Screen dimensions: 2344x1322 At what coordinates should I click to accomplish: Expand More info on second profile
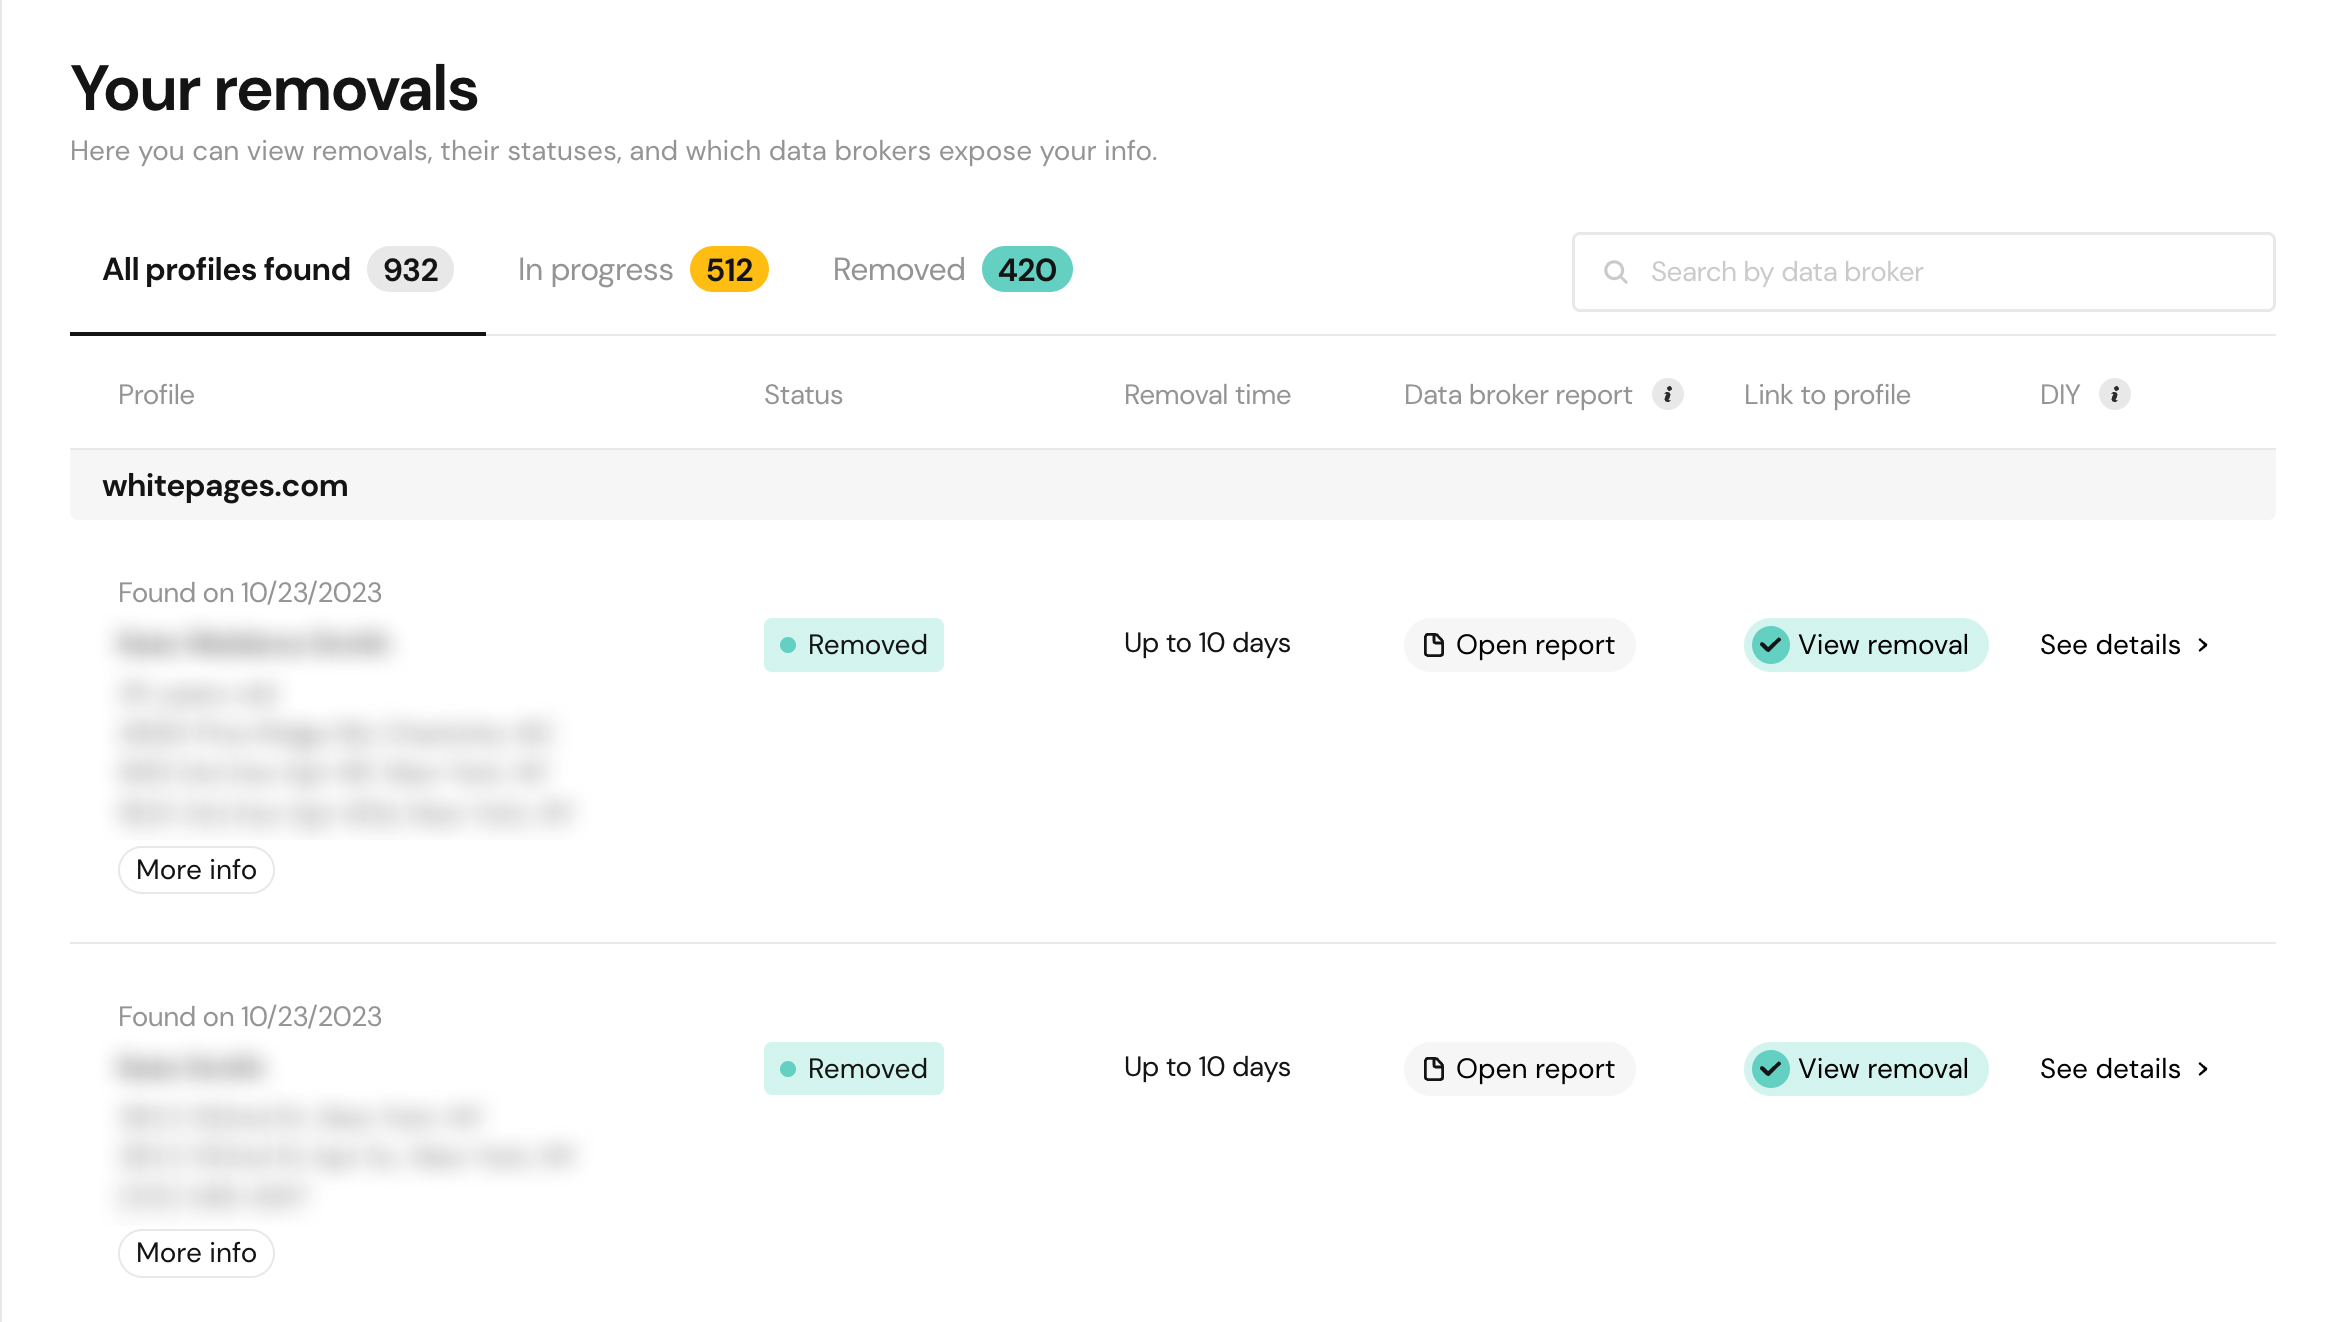pyautogui.click(x=196, y=1253)
